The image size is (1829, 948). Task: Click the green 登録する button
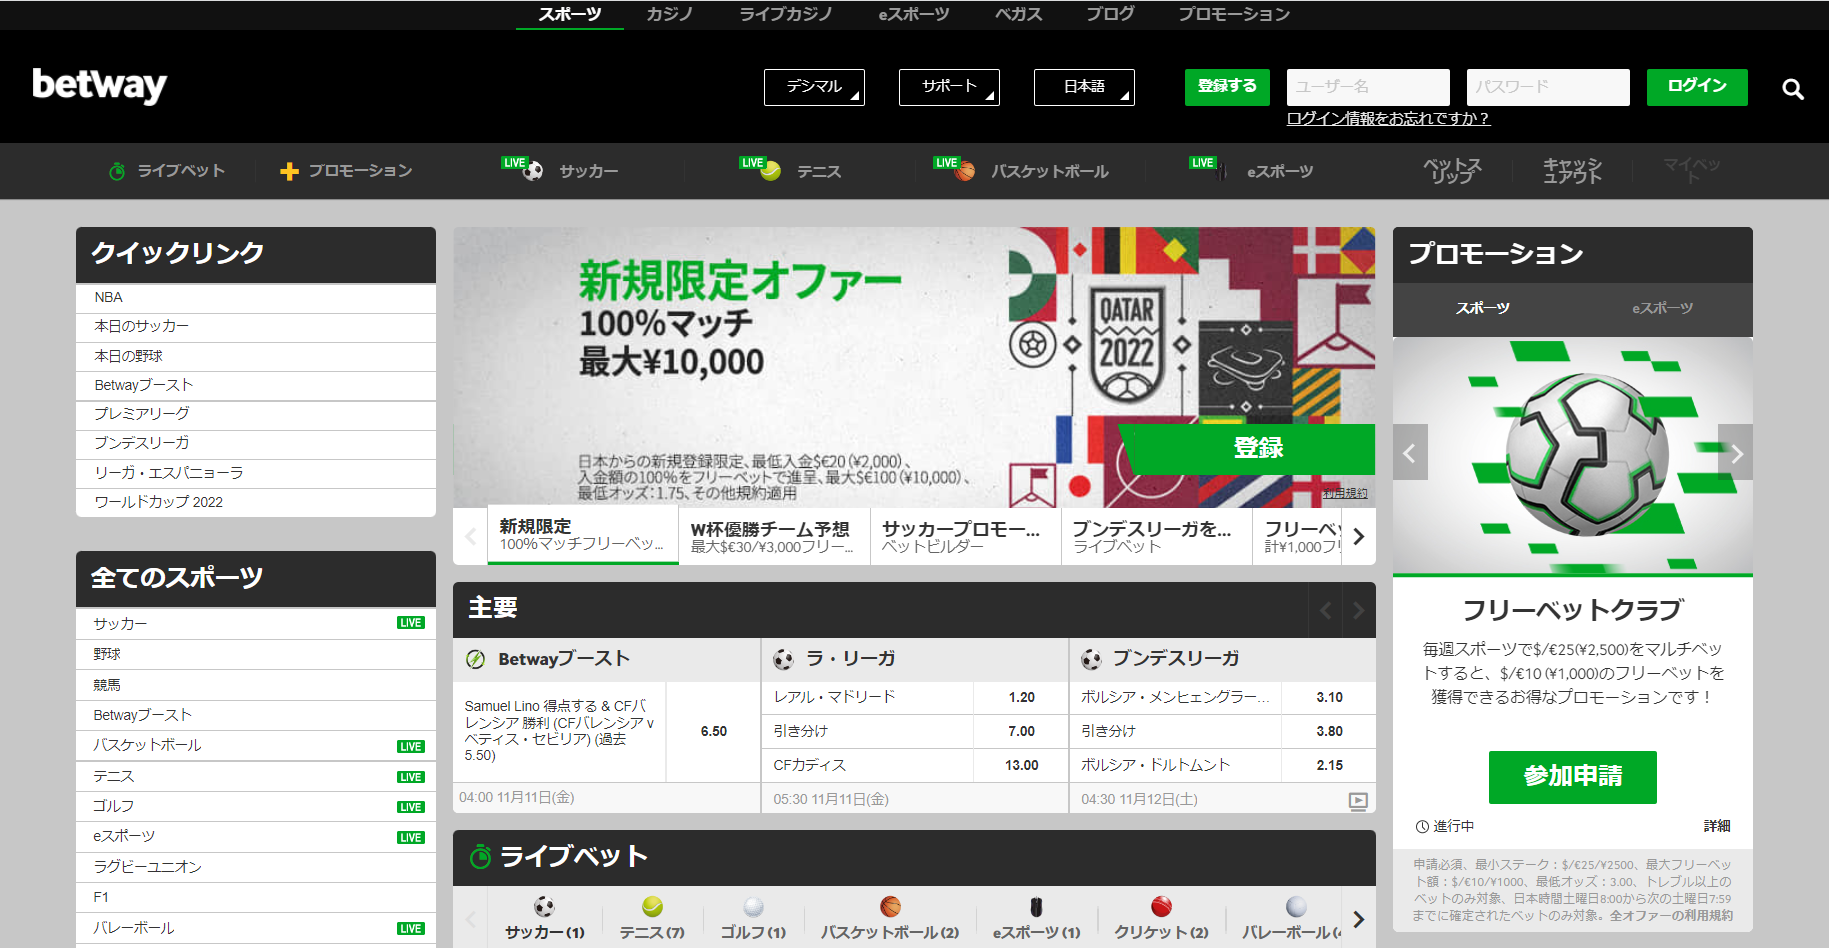coord(1227,87)
